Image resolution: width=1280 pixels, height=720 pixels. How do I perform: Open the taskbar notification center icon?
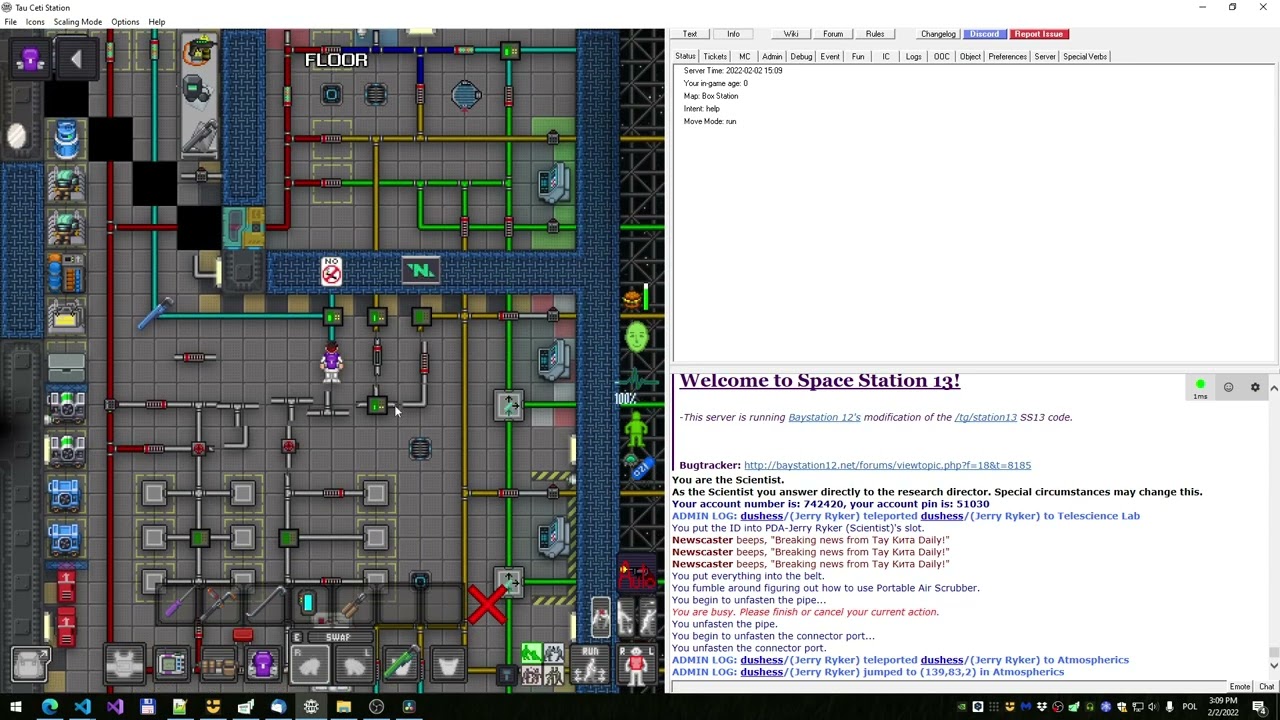point(1260,707)
